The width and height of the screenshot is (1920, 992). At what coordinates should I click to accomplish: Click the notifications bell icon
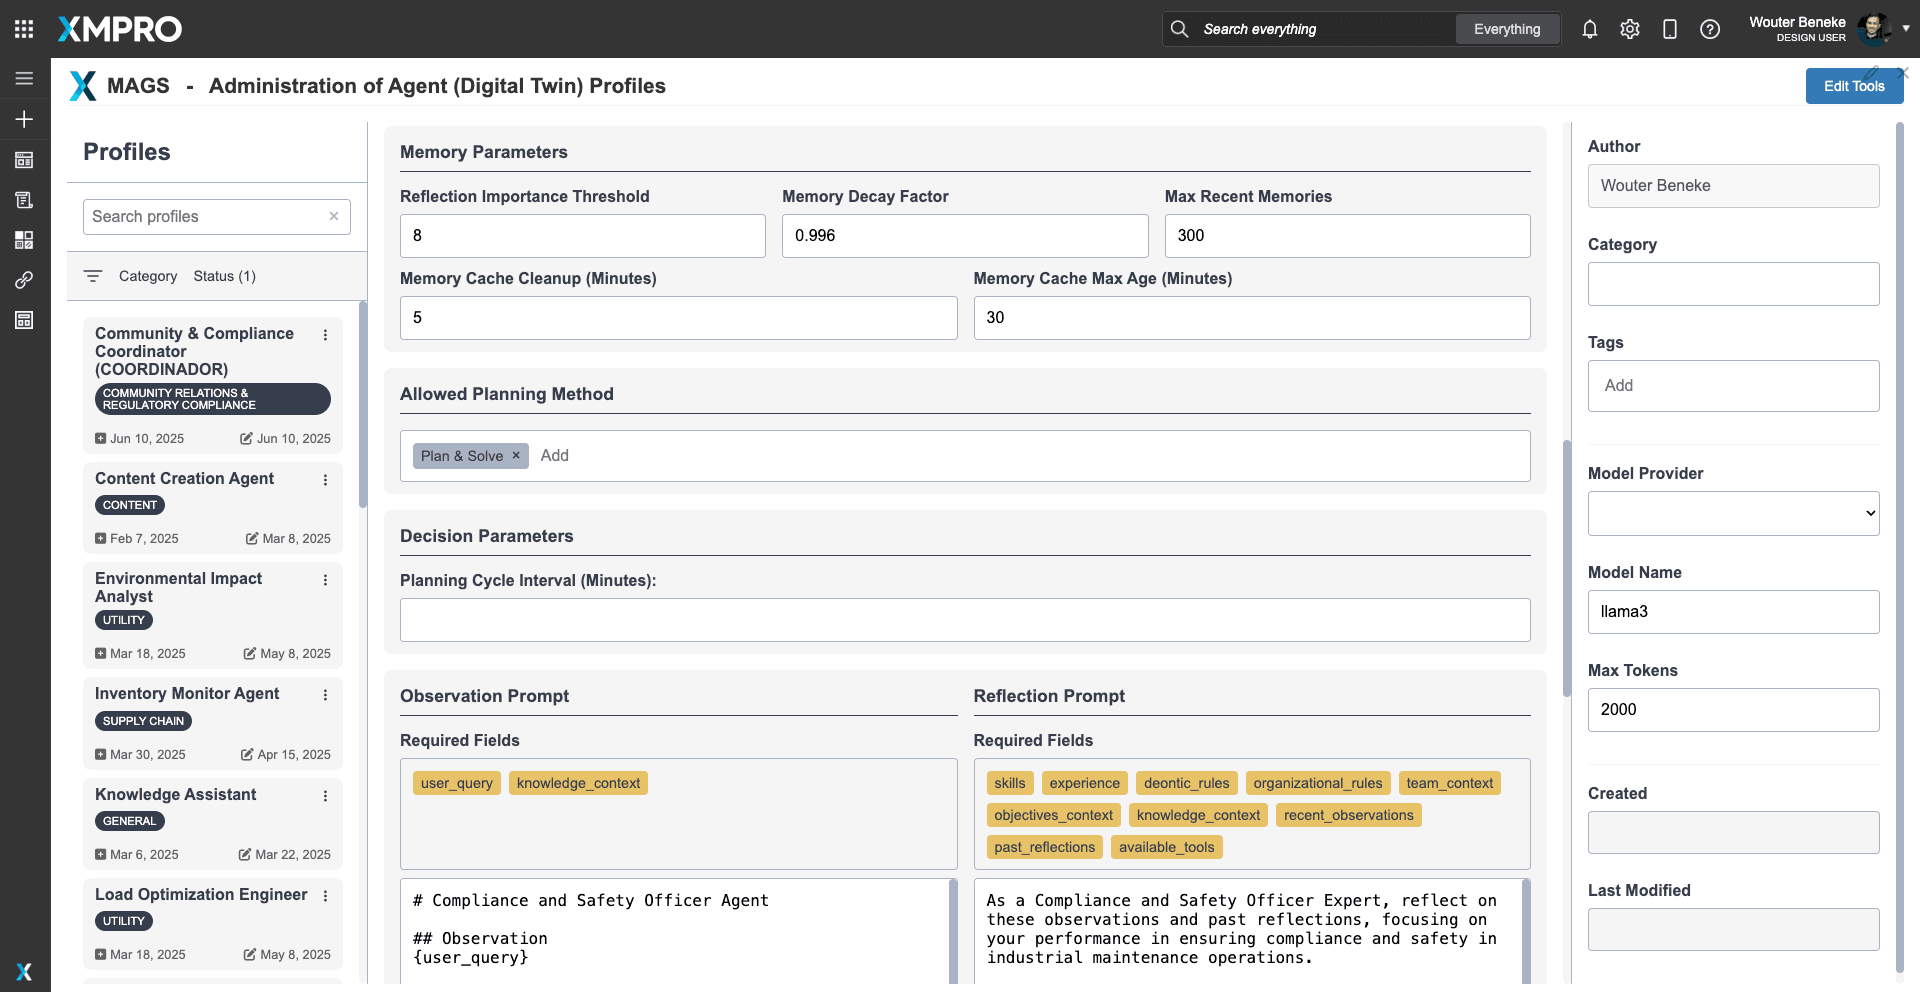click(x=1589, y=29)
